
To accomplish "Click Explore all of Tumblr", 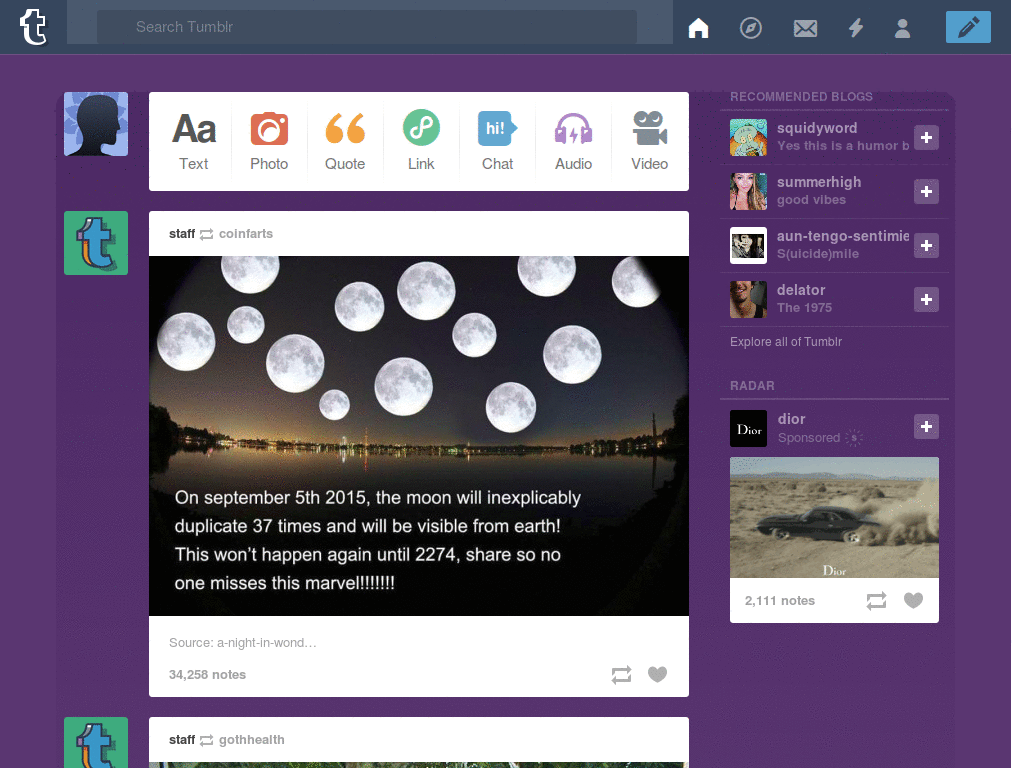I will coord(786,342).
